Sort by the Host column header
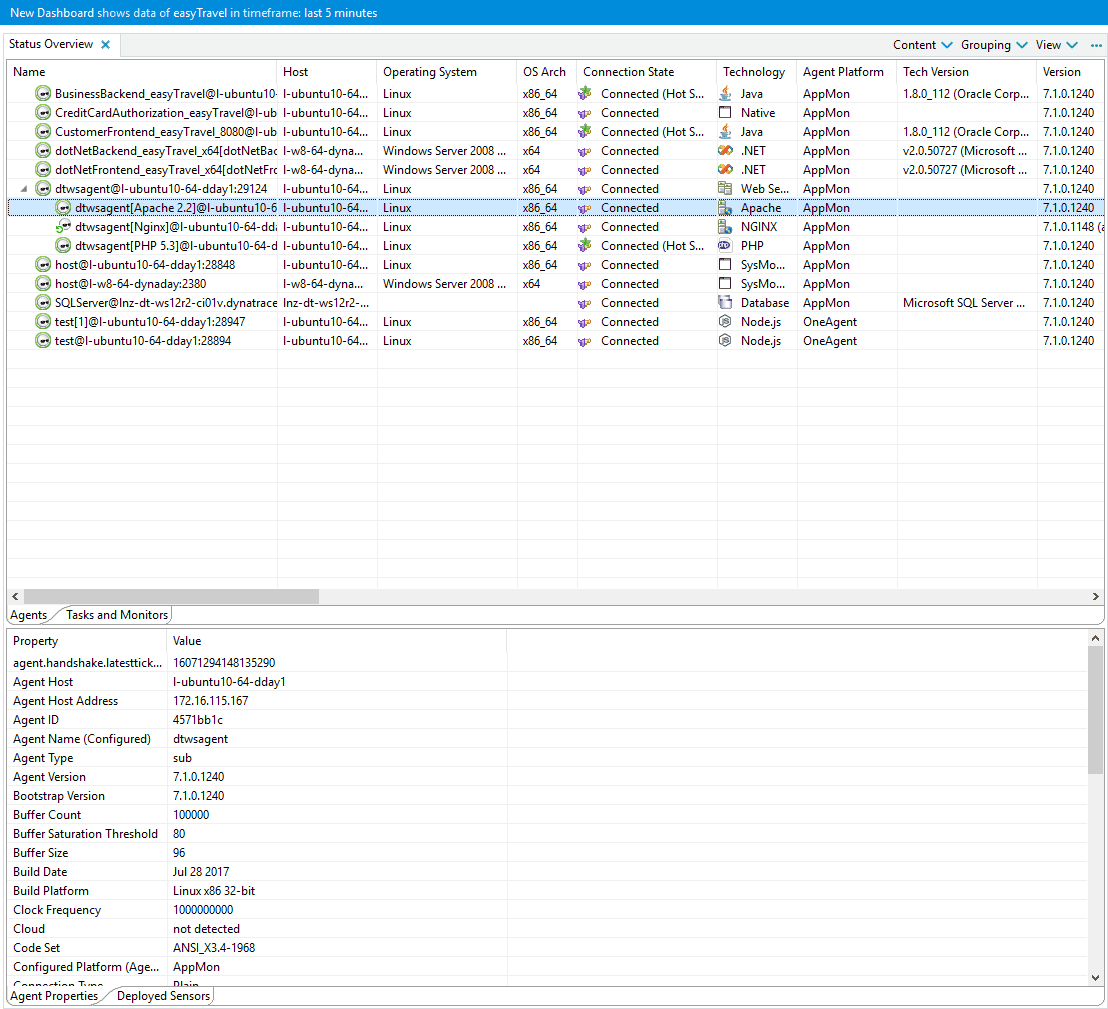 tap(326, 71)
